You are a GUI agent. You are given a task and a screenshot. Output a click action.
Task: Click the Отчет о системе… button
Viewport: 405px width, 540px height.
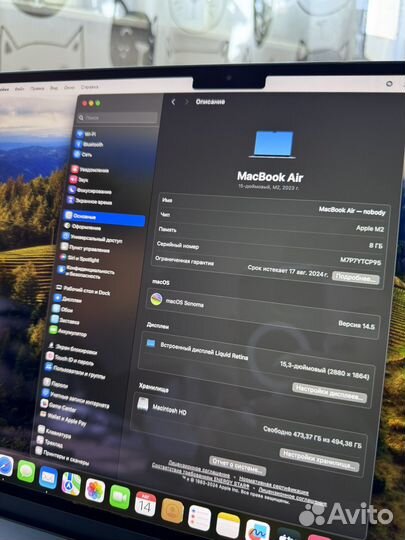237,466
